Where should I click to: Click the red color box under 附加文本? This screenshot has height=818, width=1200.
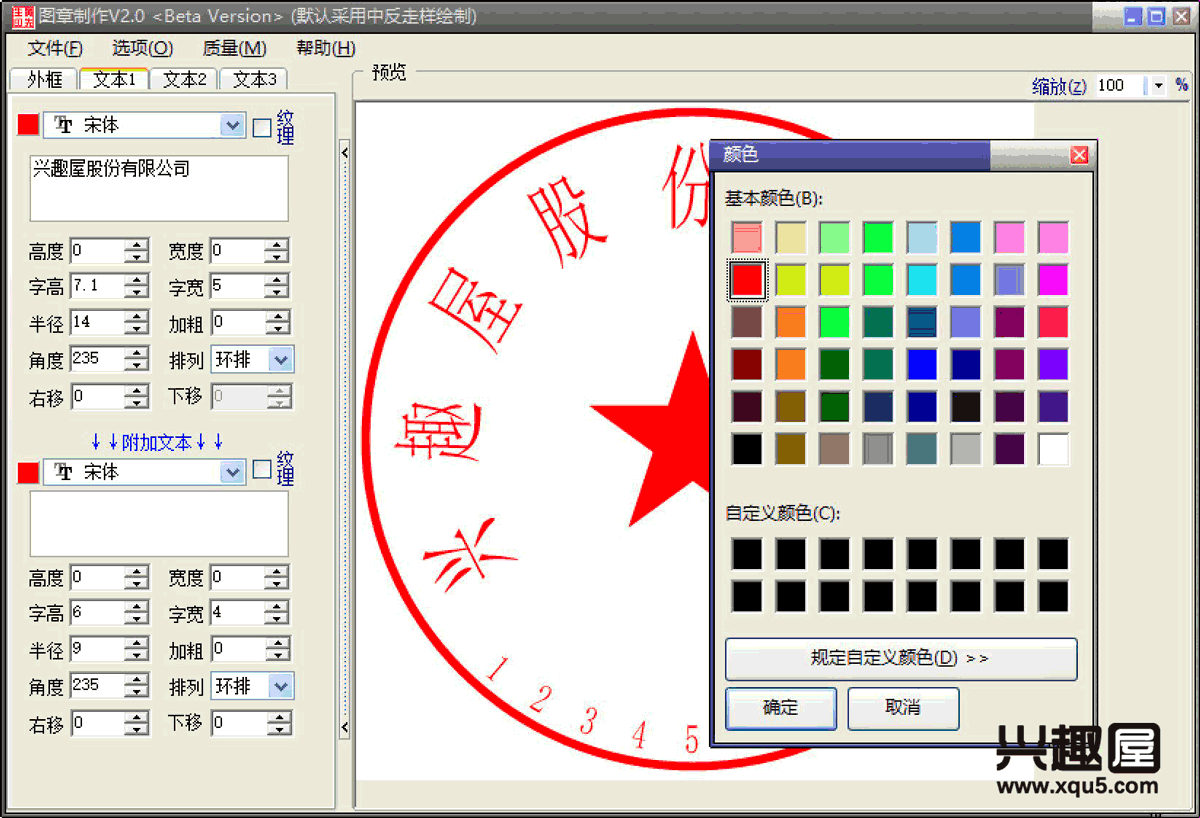[28, 472]
